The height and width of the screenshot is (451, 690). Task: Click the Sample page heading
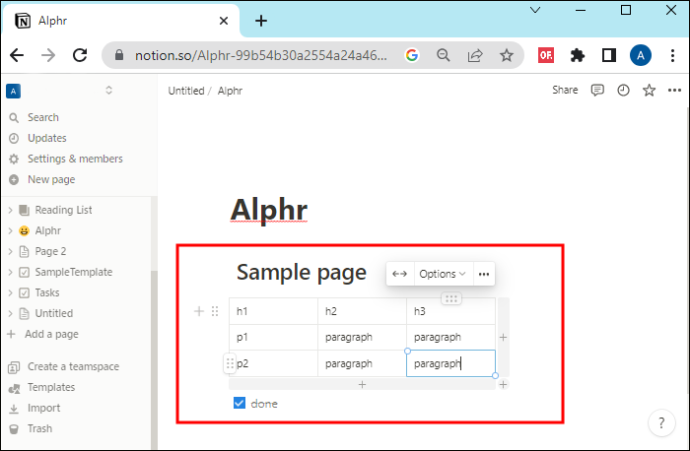301,272
